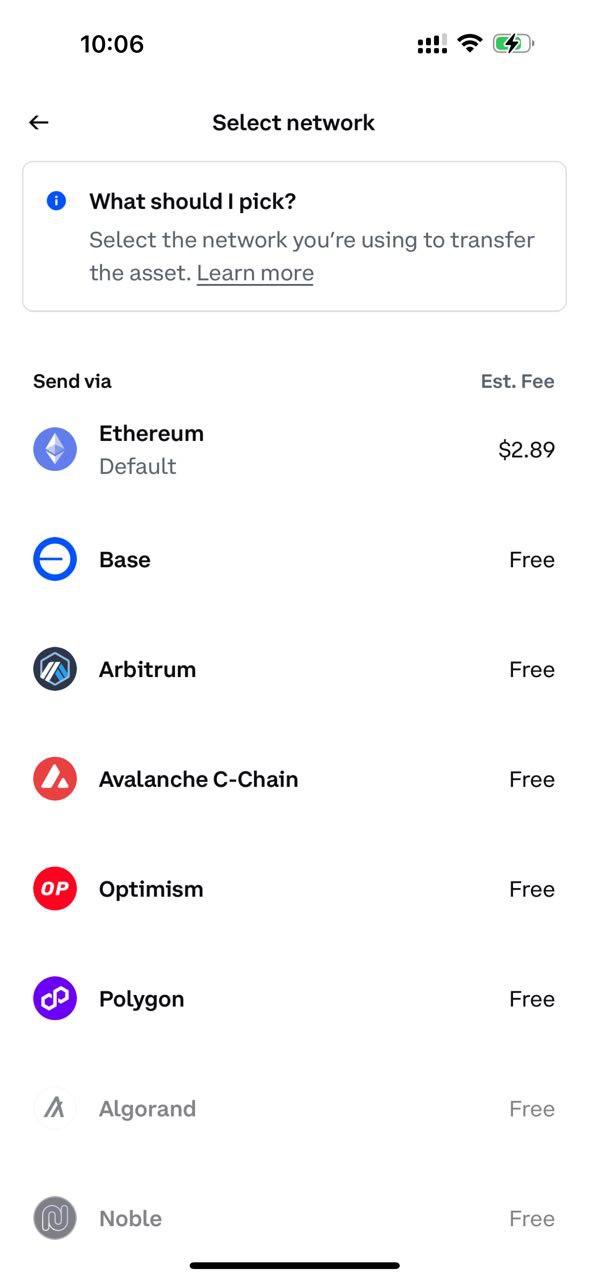Select the Optimism network label
The height and width of the screenshot is (1280, 589).
click(151, 890)
